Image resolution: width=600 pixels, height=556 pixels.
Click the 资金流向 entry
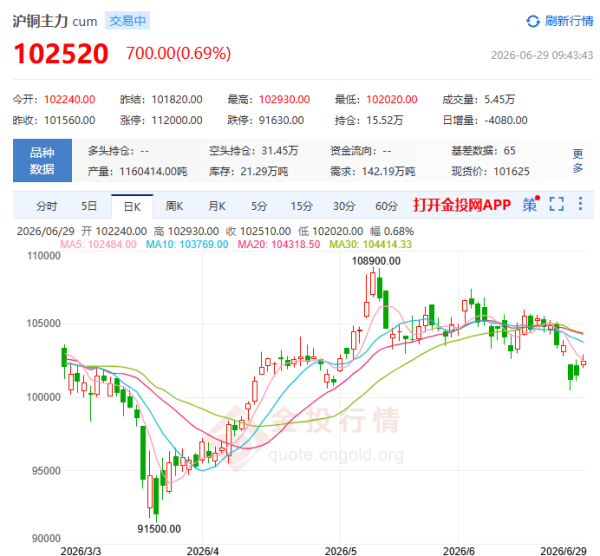(x=361, y=151)
